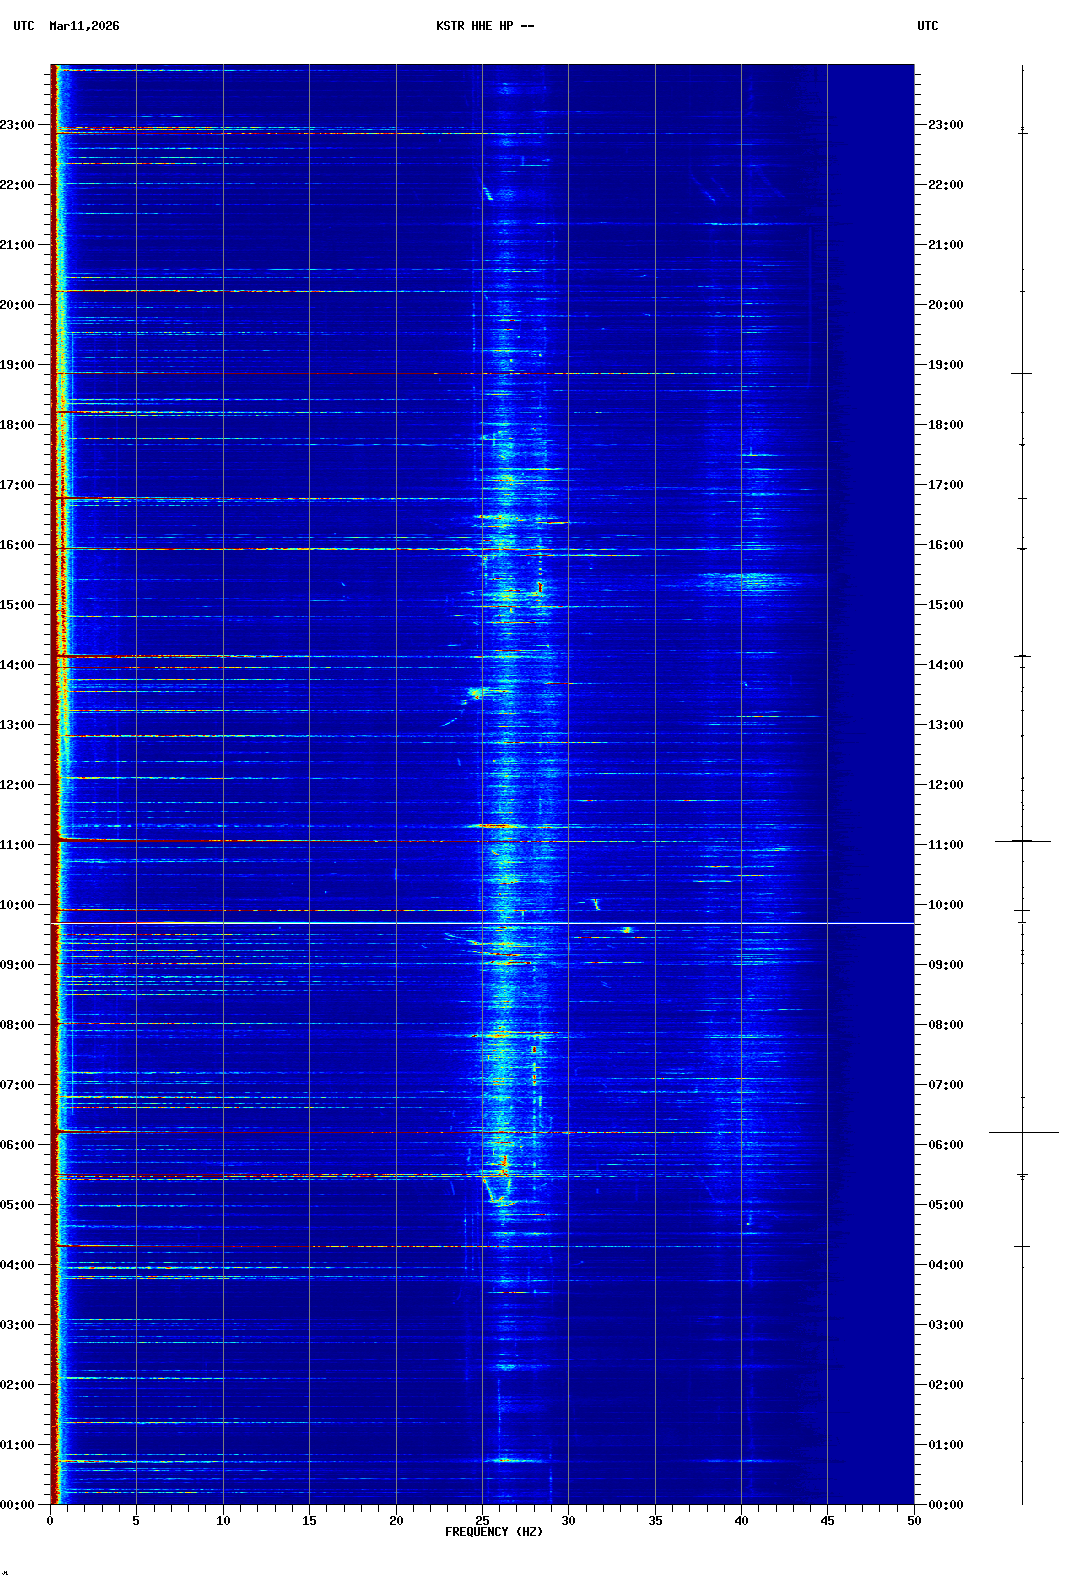Image resolution: width=1066 pixels, height=1584 pixels.
Task: Click the white data-gap line across the spectrogram
Action: click(x=480, y=923)
